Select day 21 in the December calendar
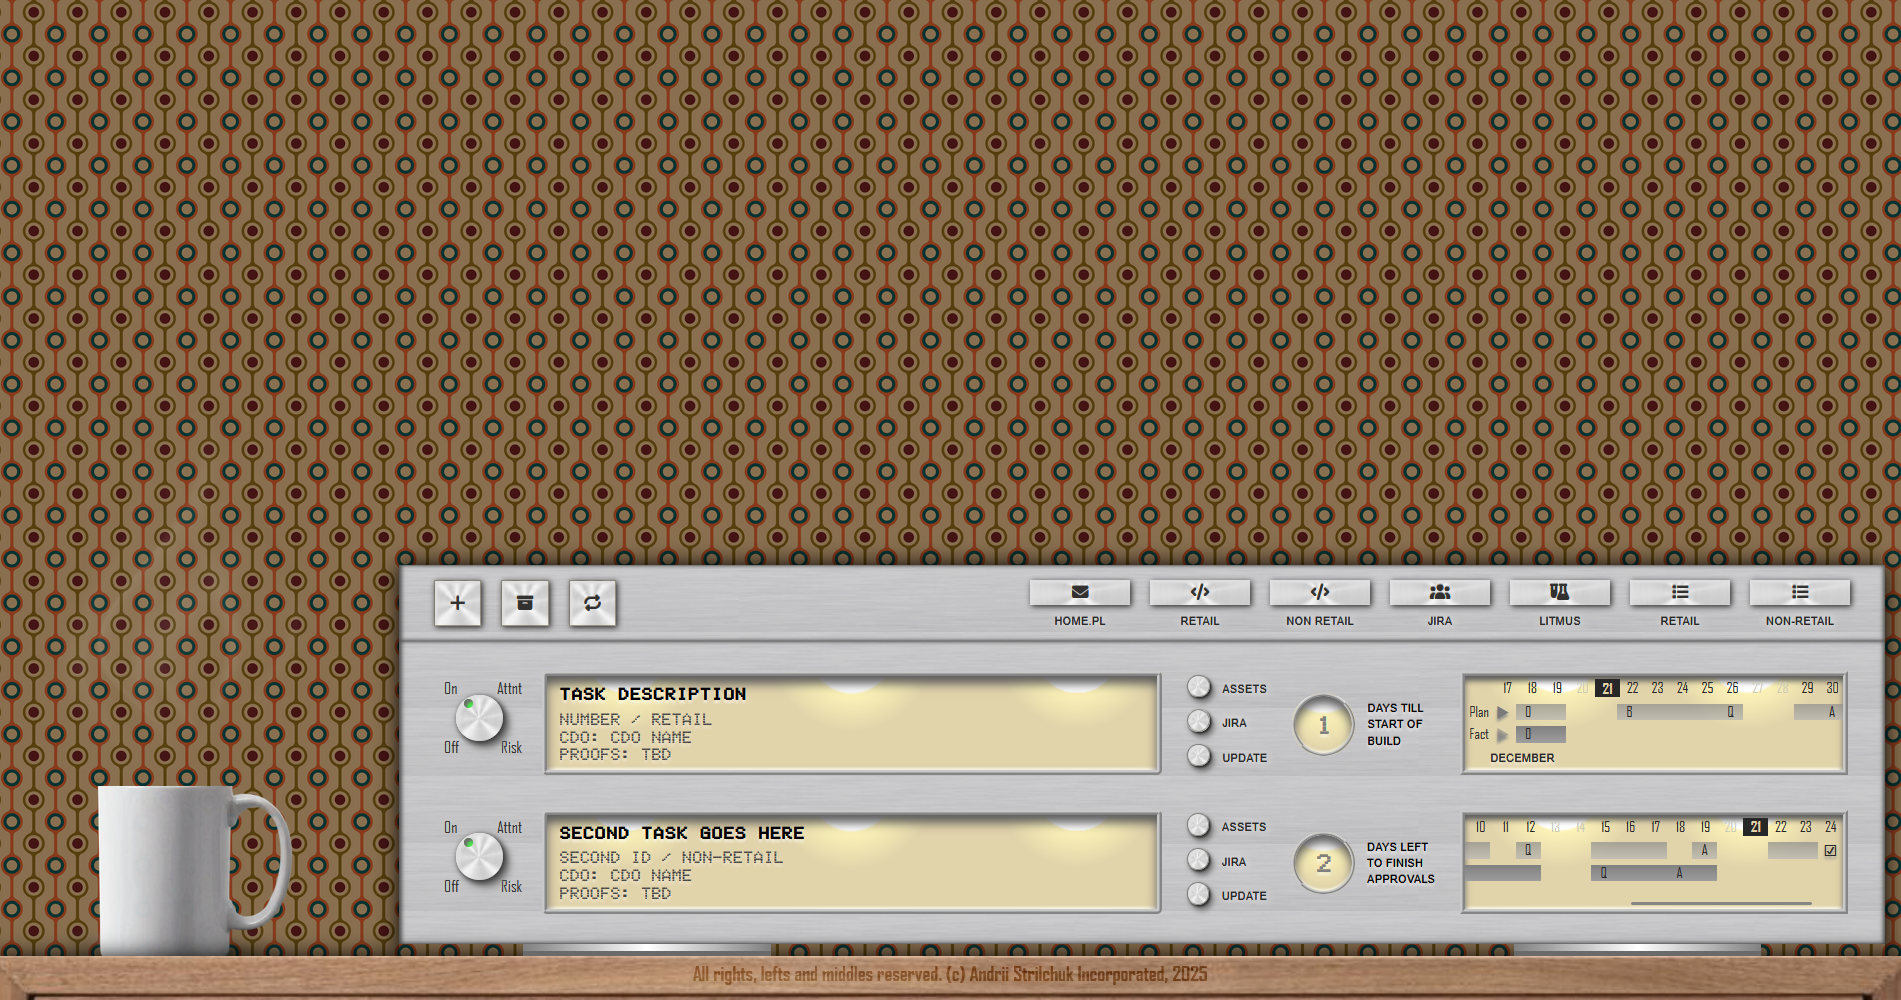1901x1000 pixels. coord(1607,688)
